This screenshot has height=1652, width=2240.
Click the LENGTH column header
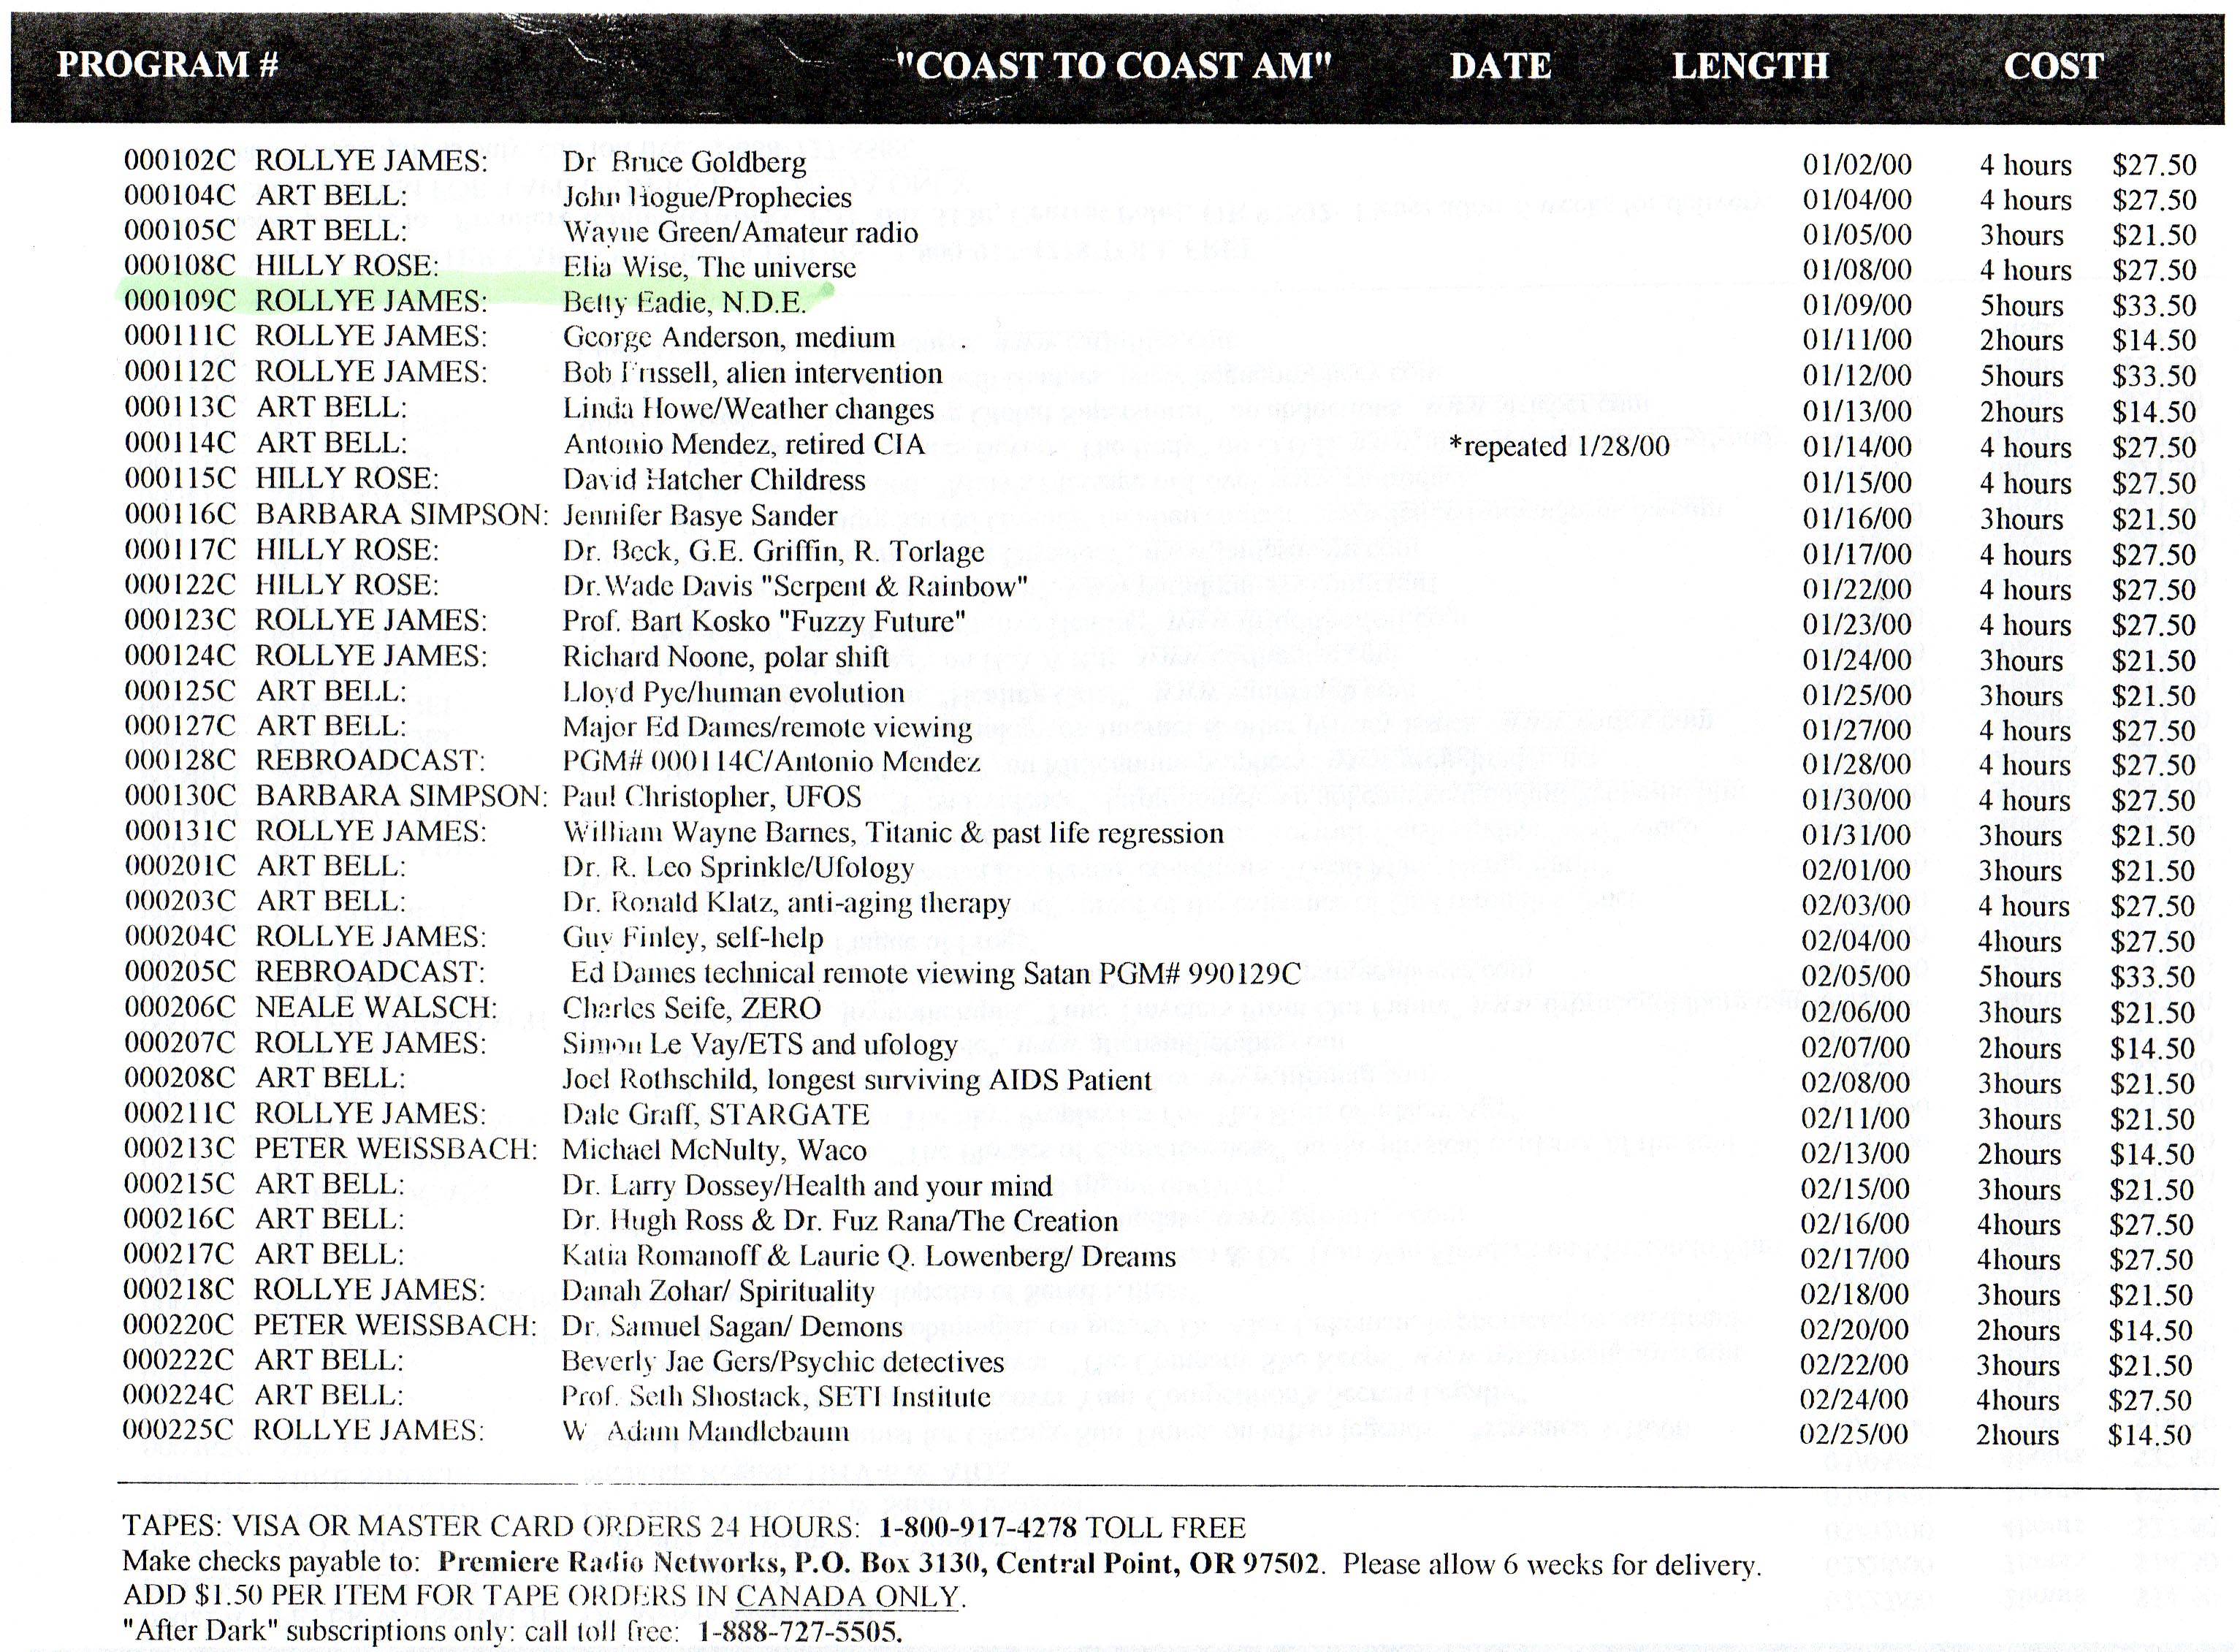click(x=1750, y=66)
